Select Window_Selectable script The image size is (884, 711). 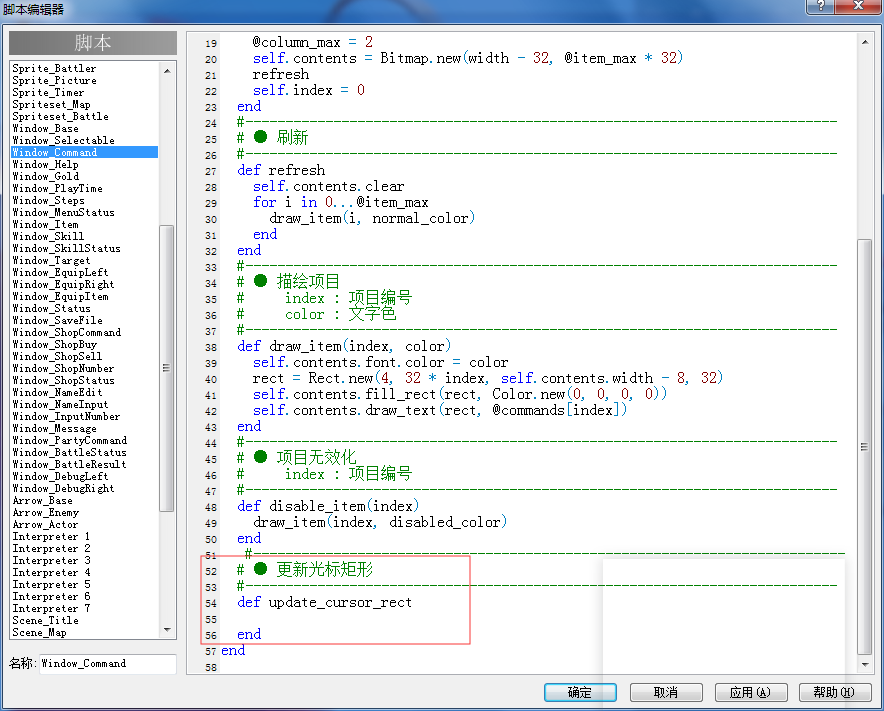click(x=63, y=140)
